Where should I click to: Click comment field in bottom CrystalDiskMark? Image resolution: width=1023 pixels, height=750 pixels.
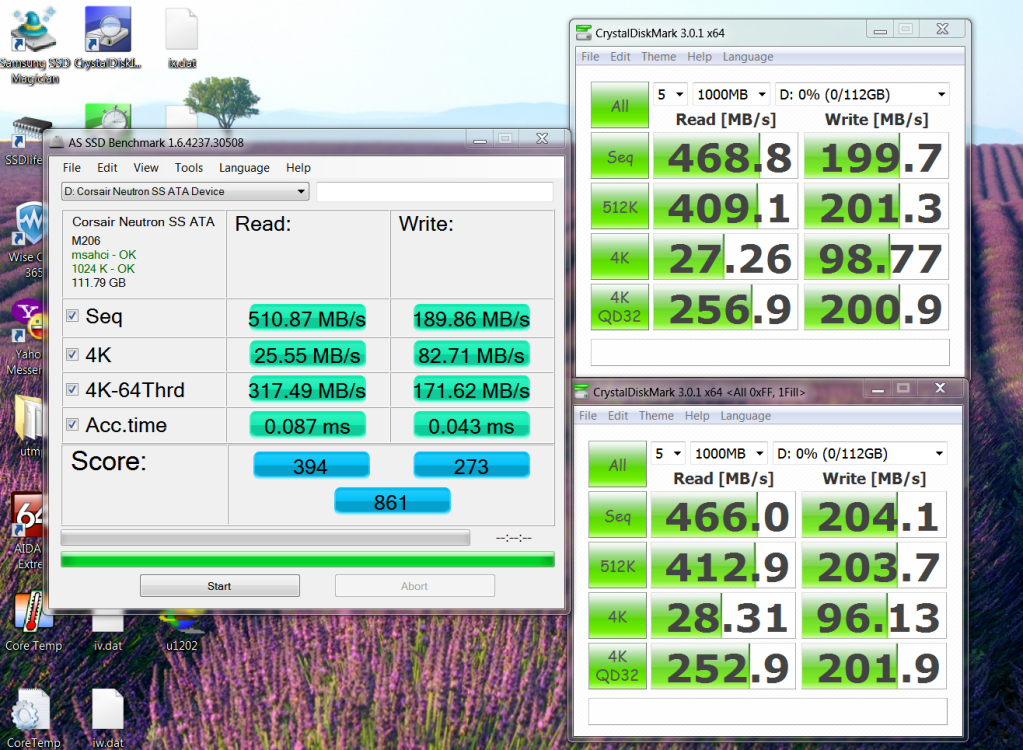pos(767,711)
